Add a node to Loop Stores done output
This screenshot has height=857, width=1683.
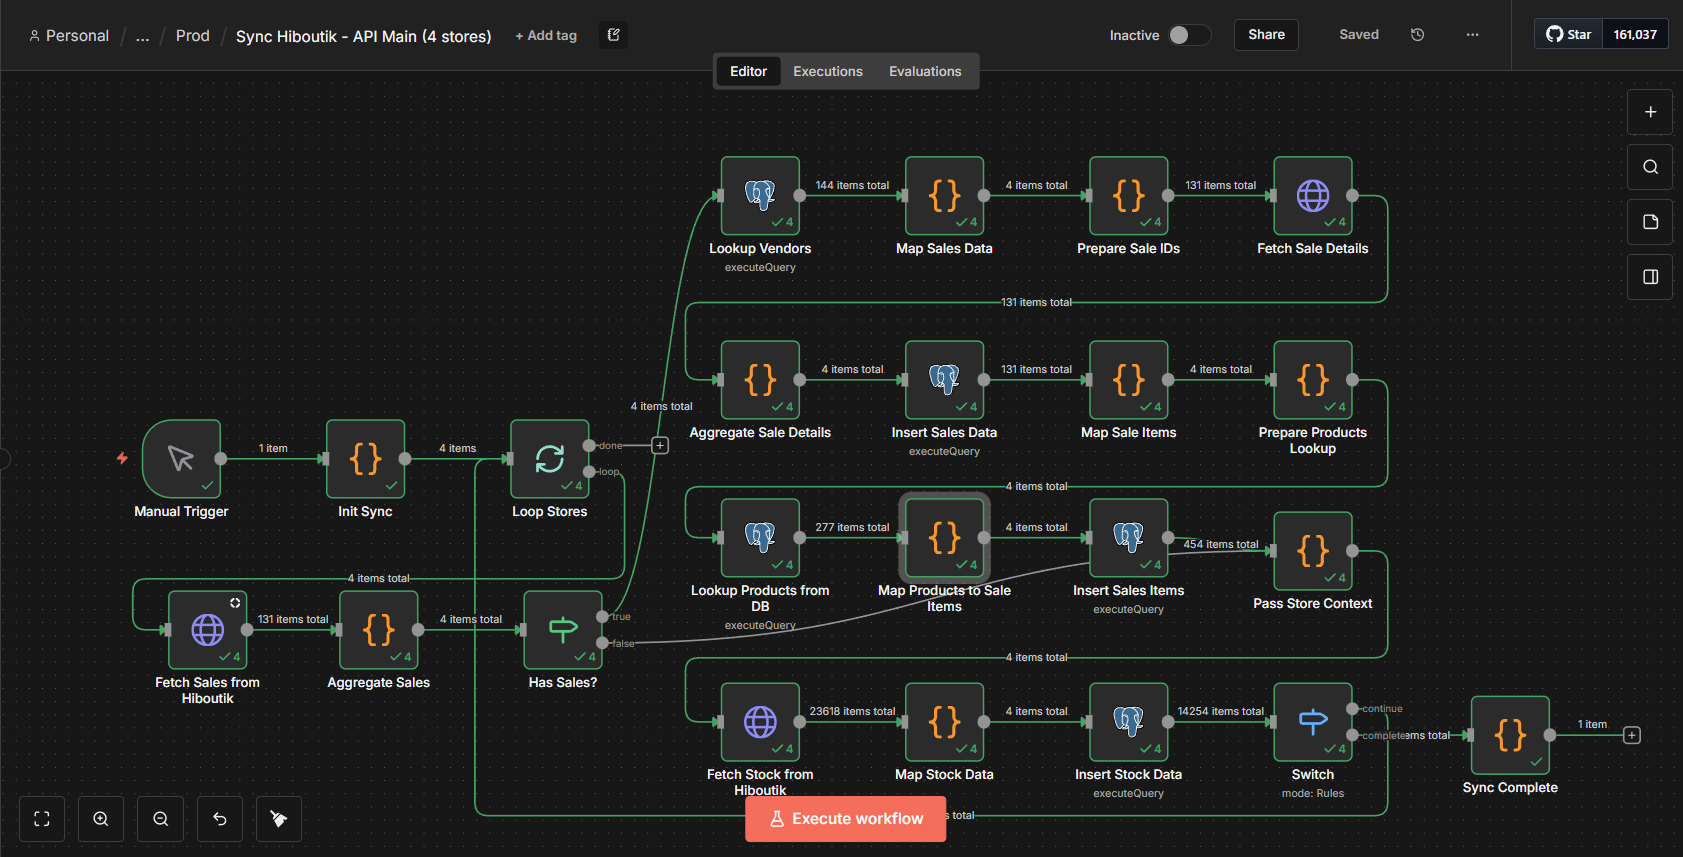point(660,446)
